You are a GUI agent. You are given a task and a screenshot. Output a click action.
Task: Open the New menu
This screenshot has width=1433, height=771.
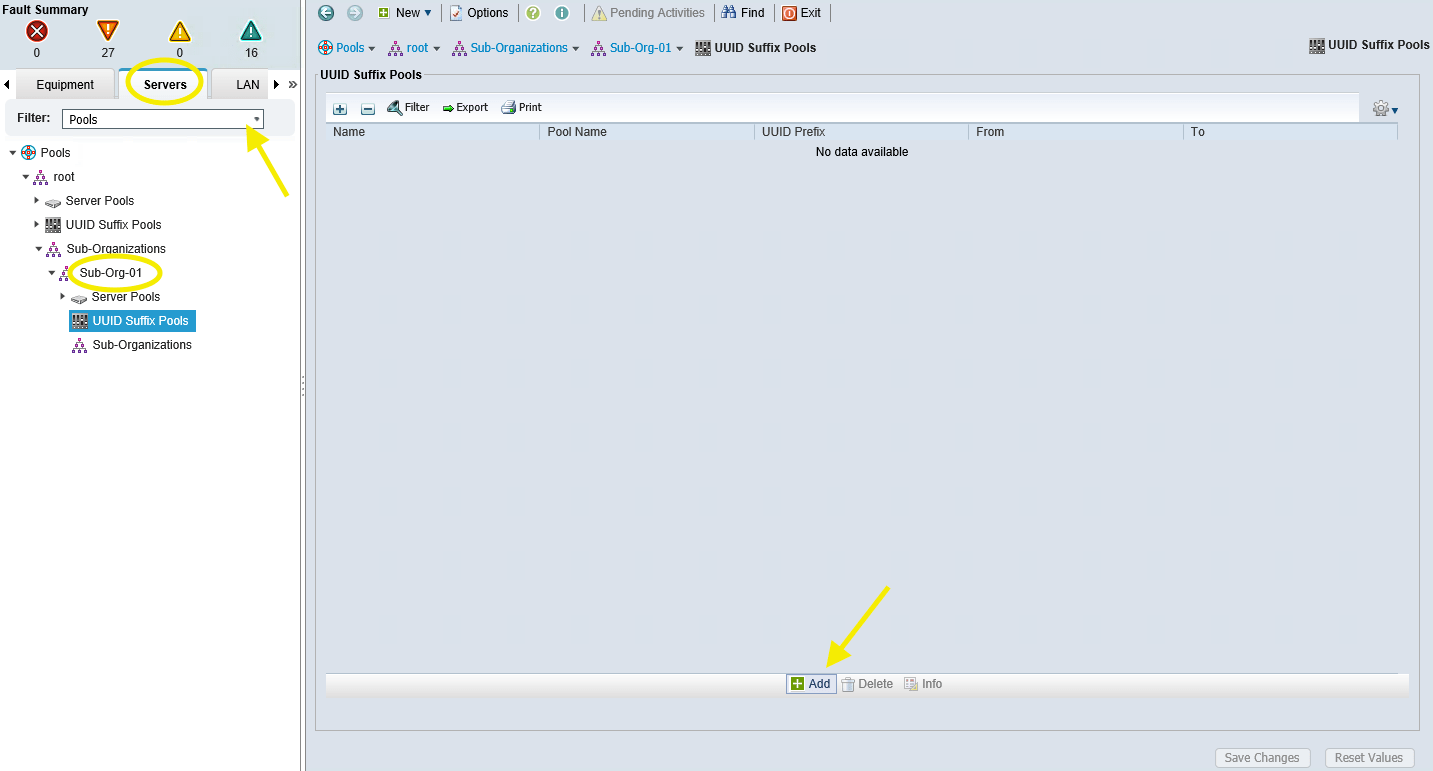tap(404, 12)
